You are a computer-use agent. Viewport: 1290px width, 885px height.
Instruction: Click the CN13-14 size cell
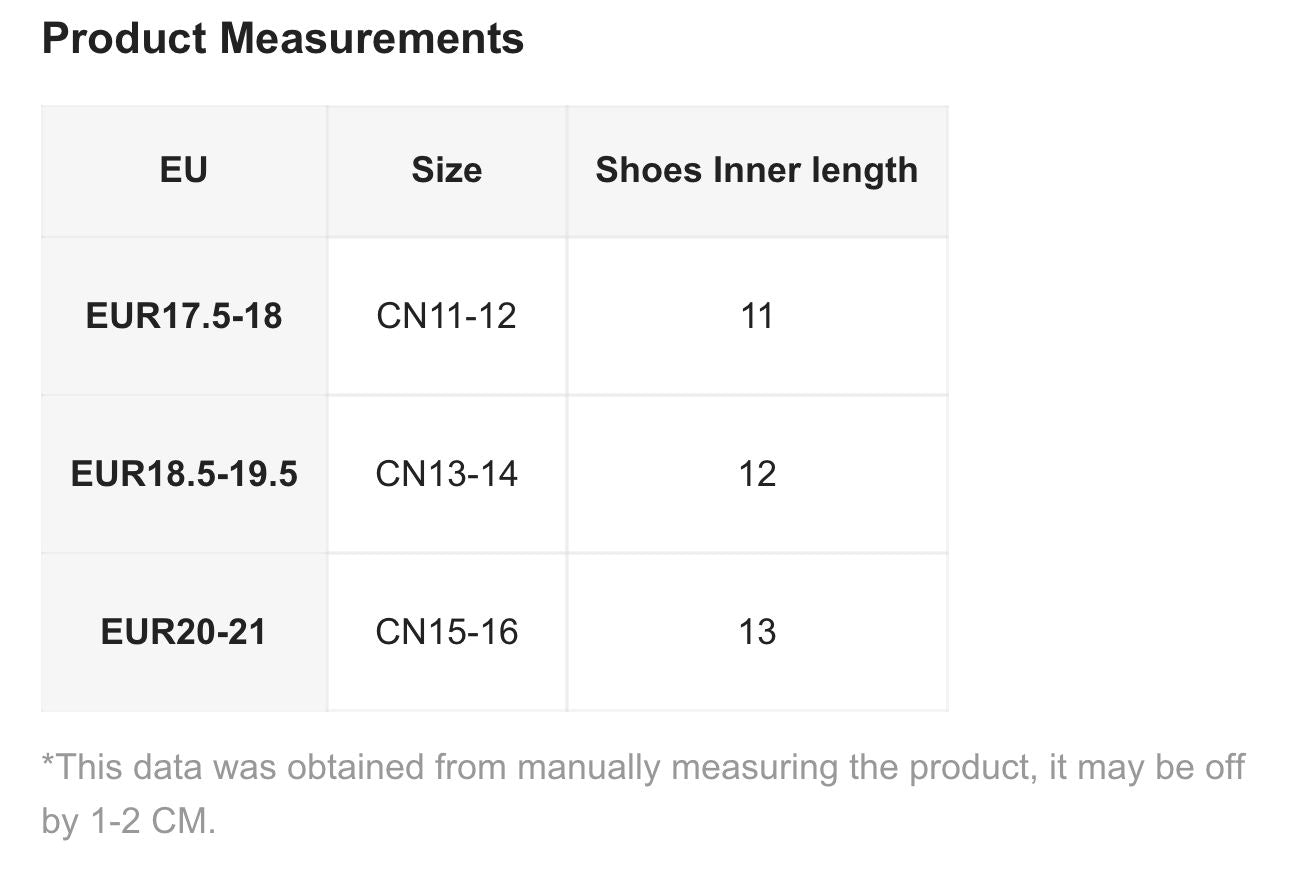(x=447, y=474)
